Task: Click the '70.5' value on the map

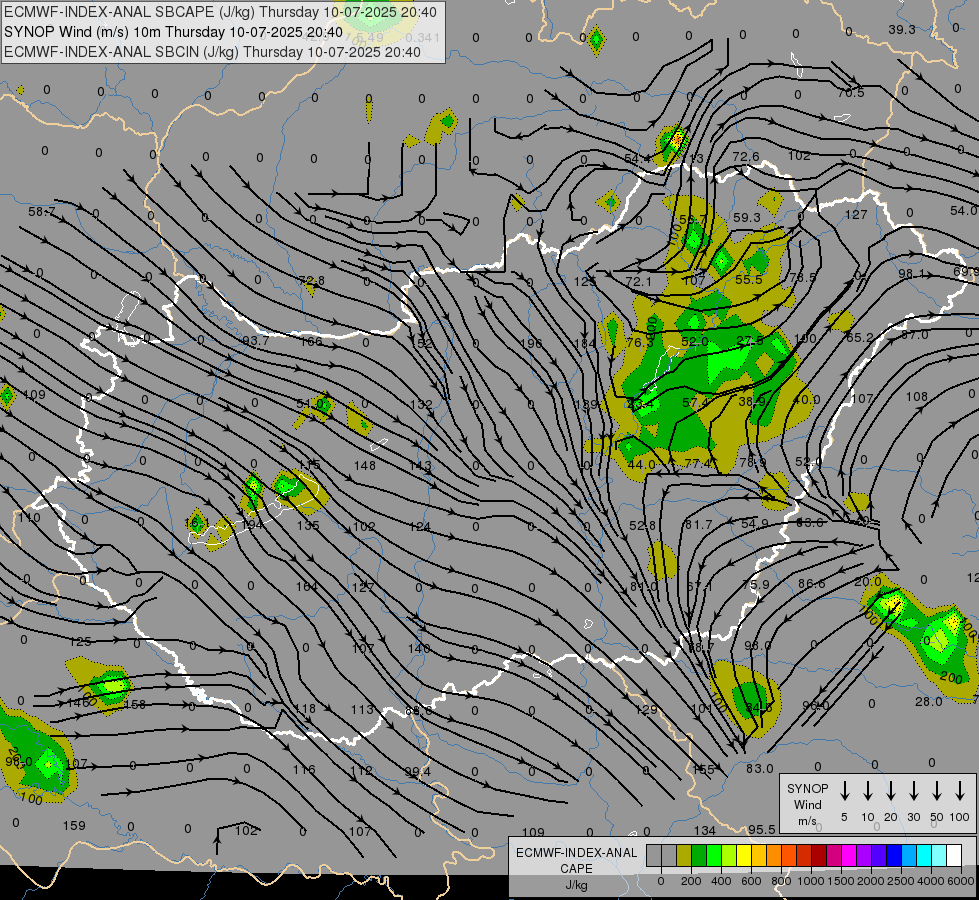Action: click(850, 93)
